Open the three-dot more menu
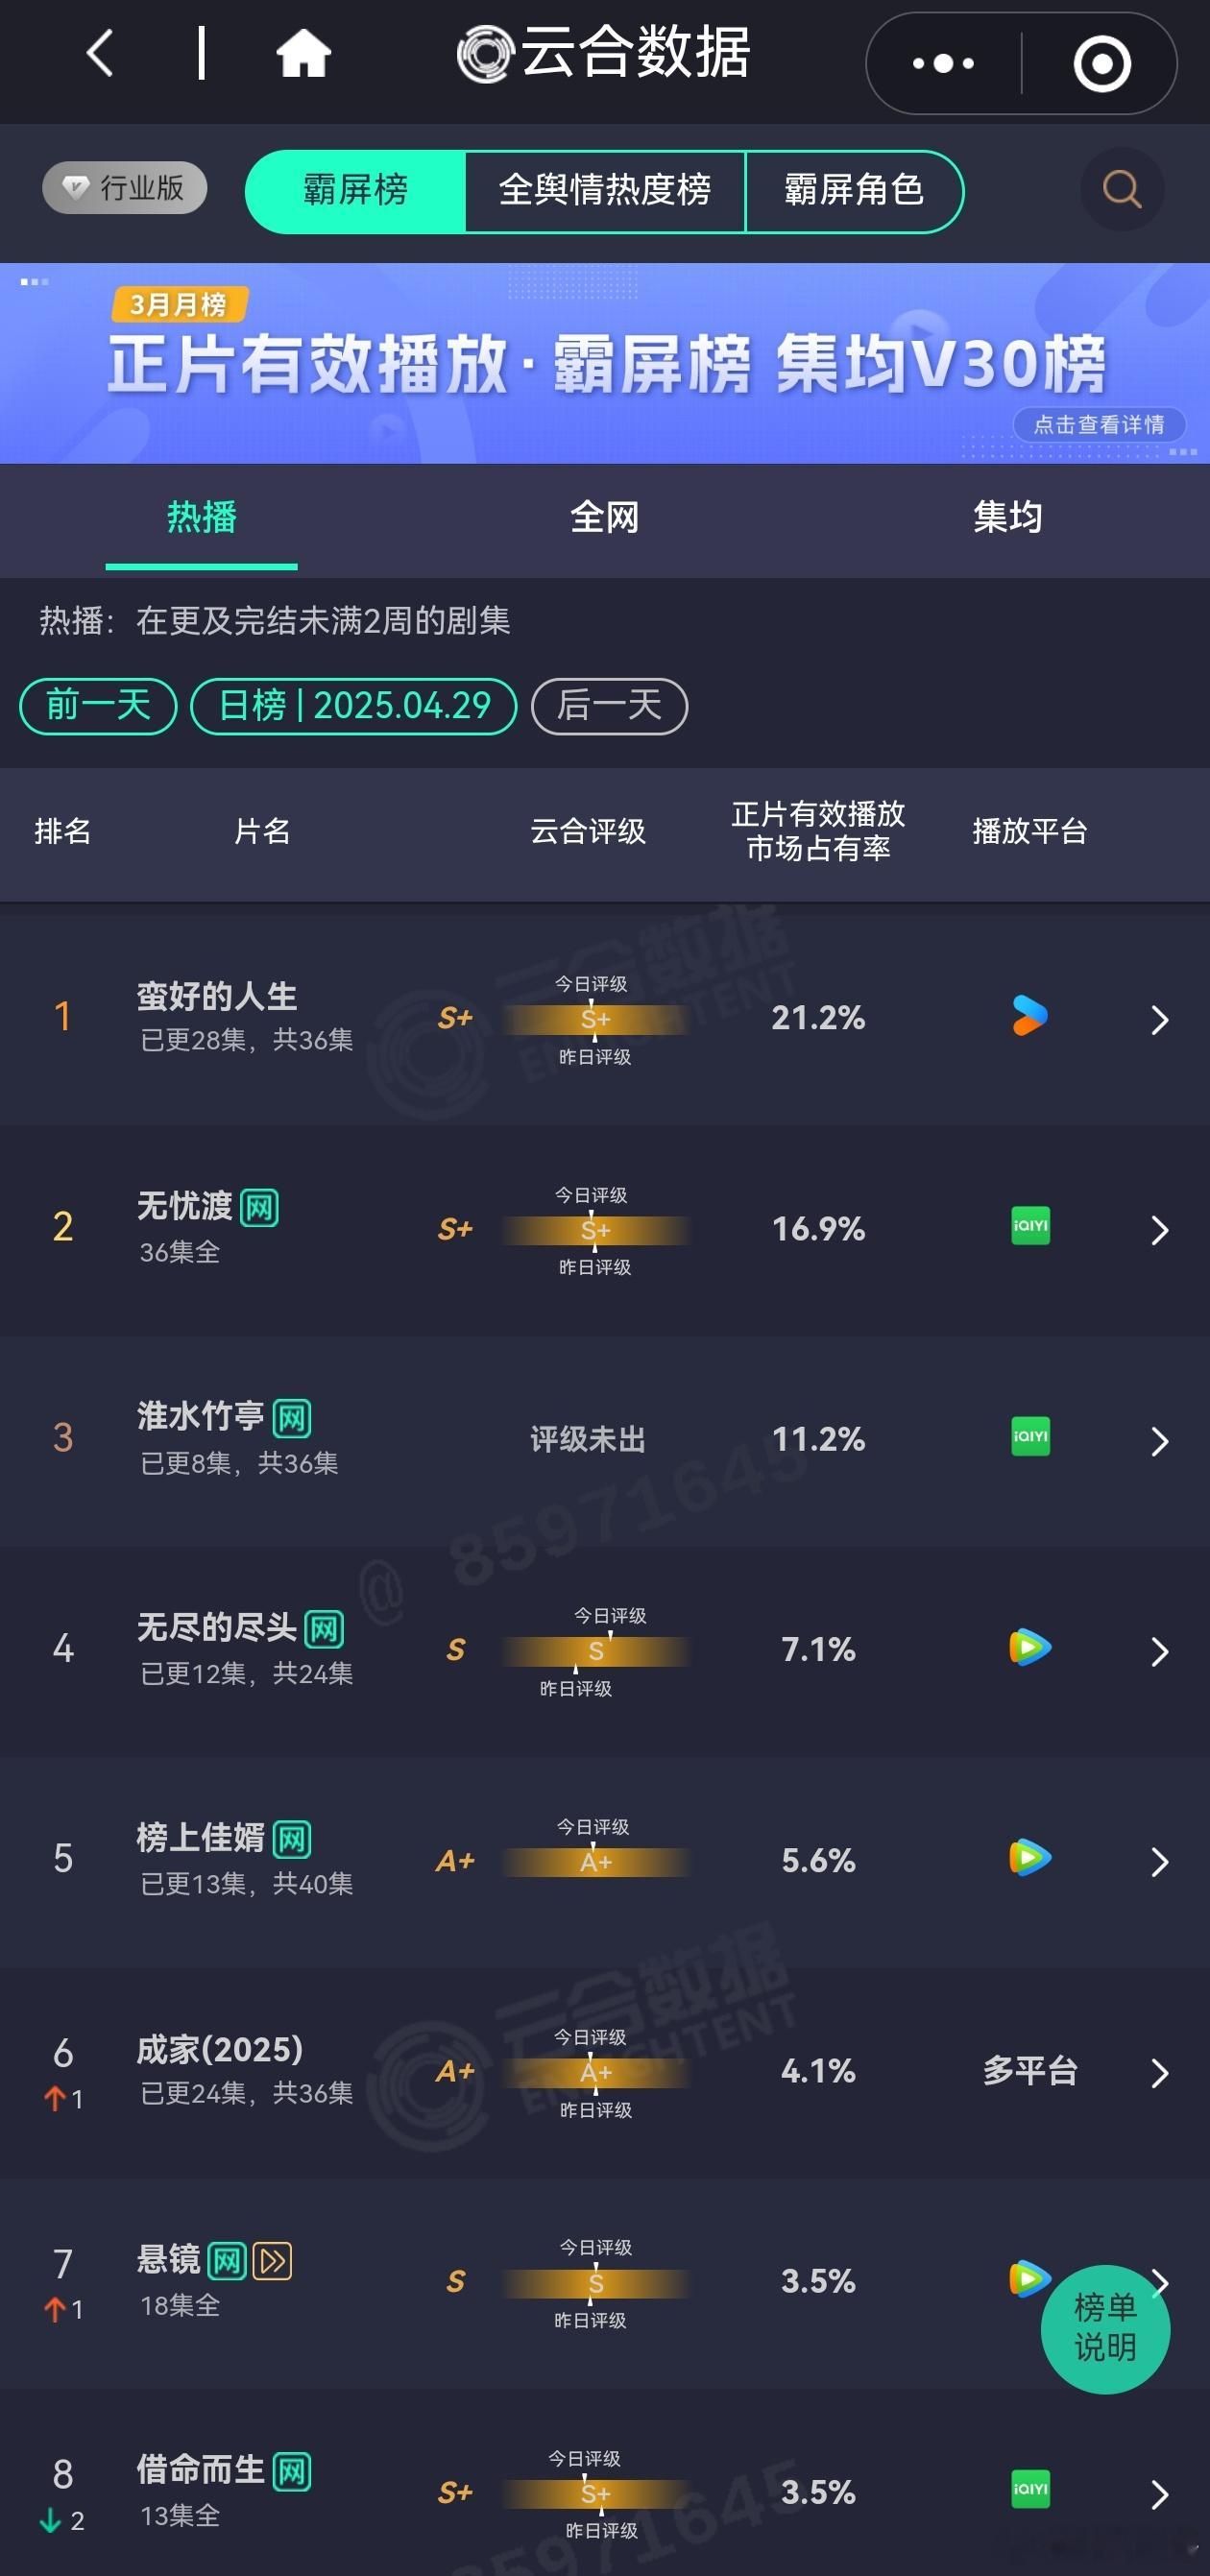 (x=943, y=63)
